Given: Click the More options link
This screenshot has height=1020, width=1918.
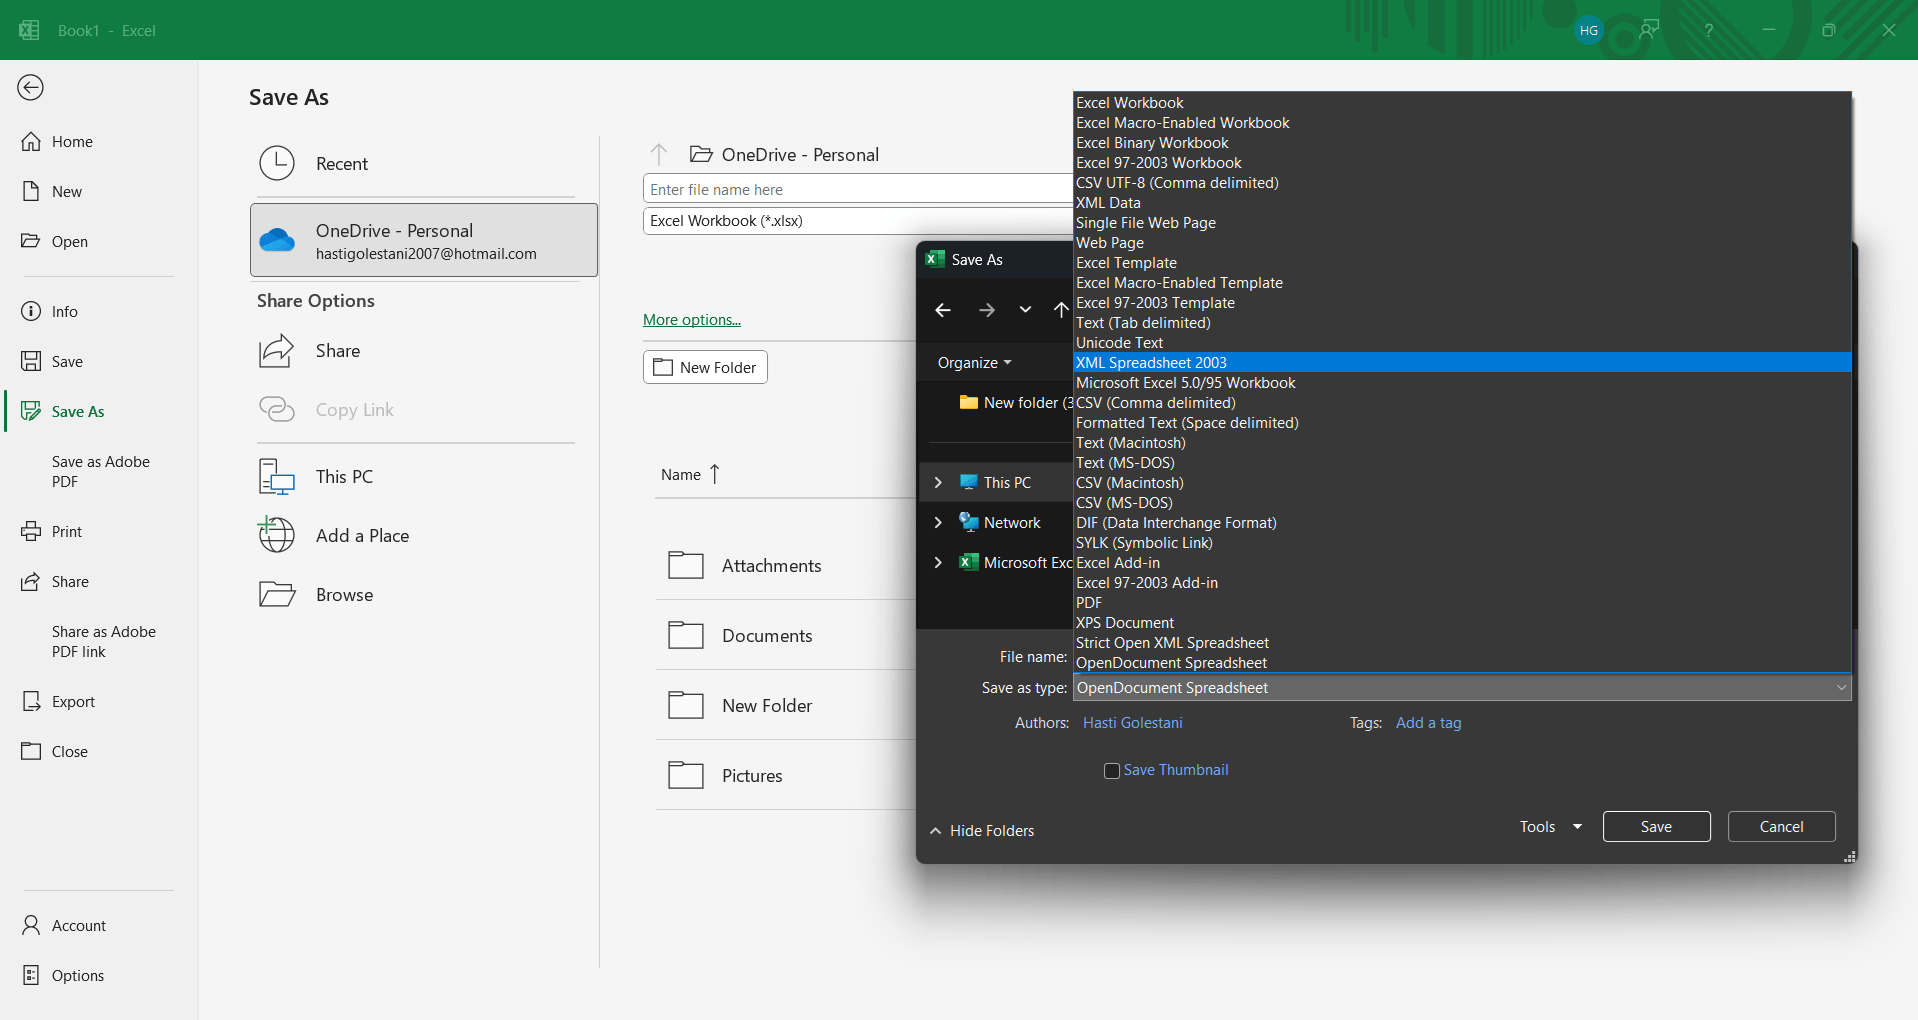Looking at the screenshot, I should pos(692,320).
